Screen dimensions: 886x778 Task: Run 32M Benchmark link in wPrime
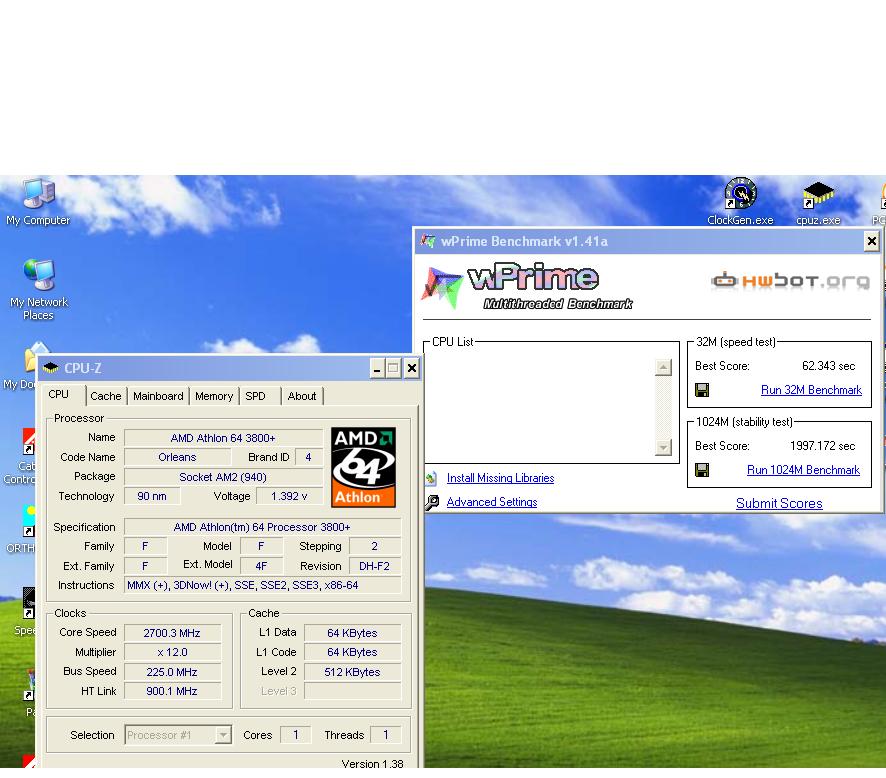[811, 390]
